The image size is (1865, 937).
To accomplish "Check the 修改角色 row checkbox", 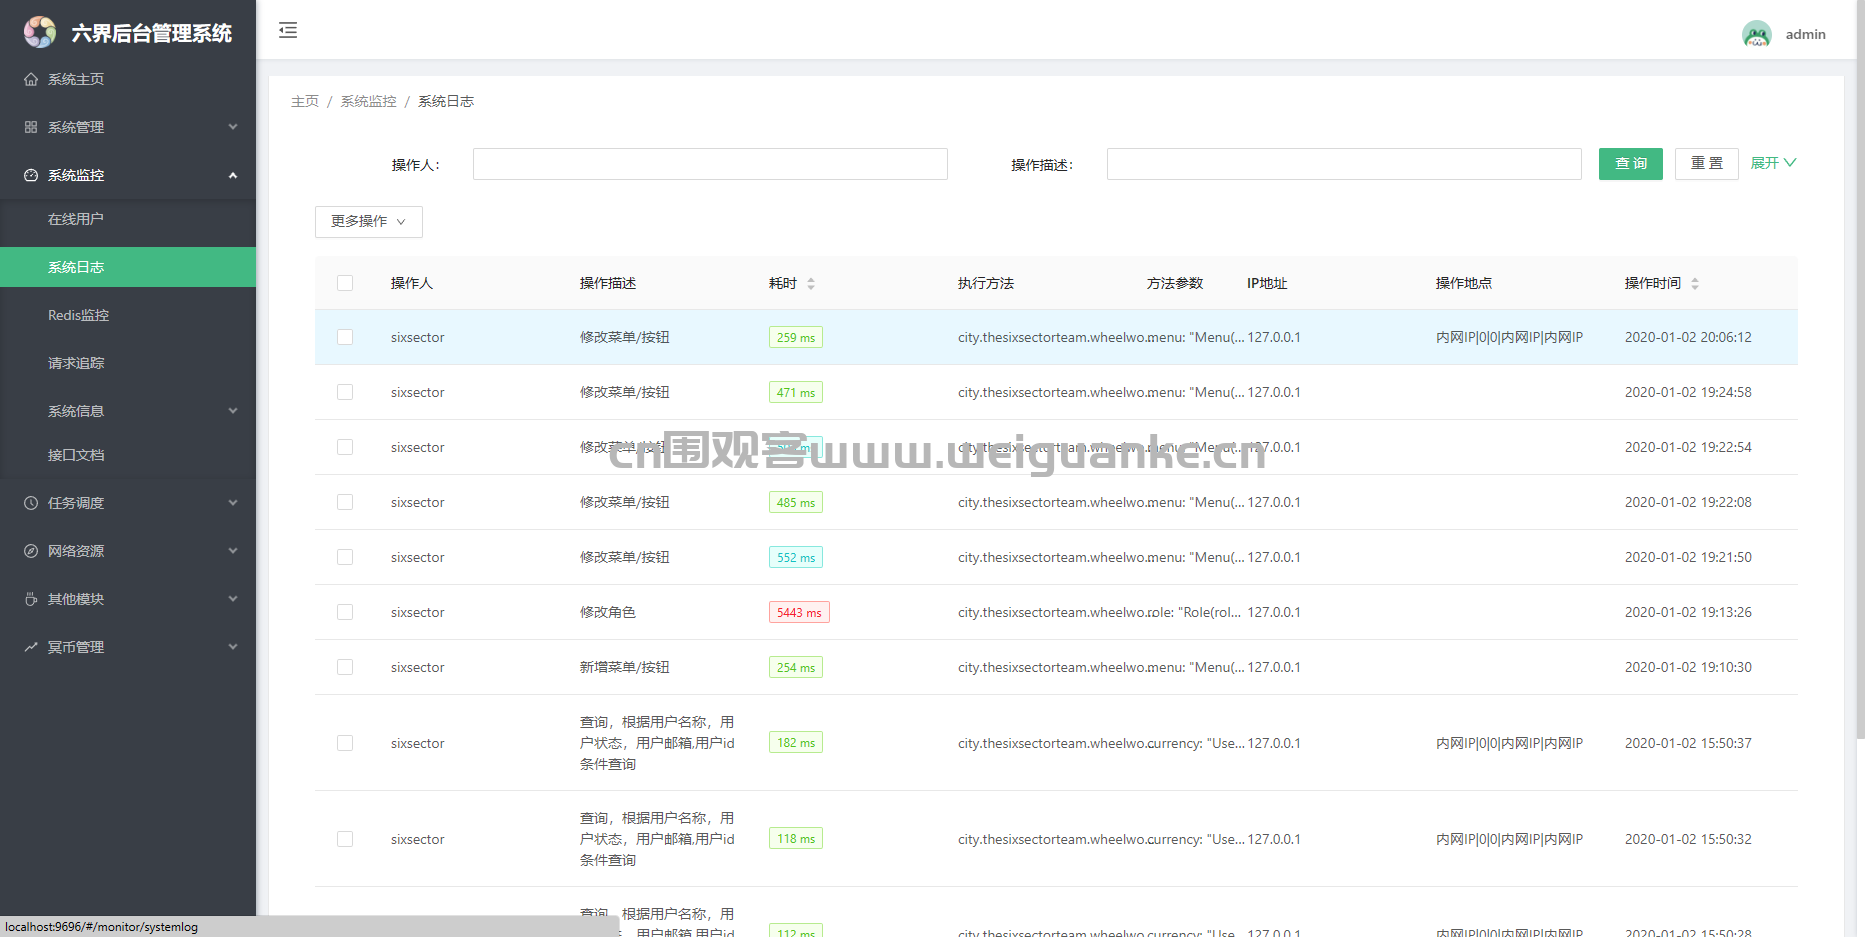I will pyautogui.click(x=345, y=612).
